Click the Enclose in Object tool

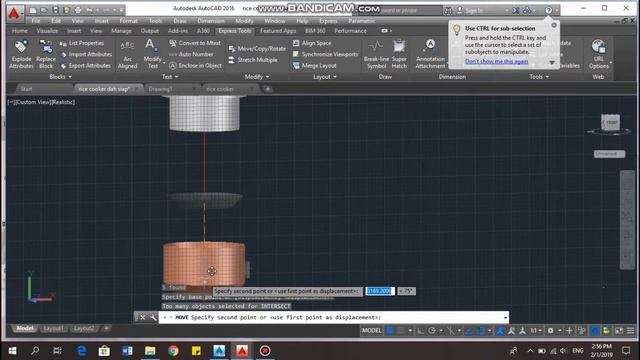[x=195, y=66]
